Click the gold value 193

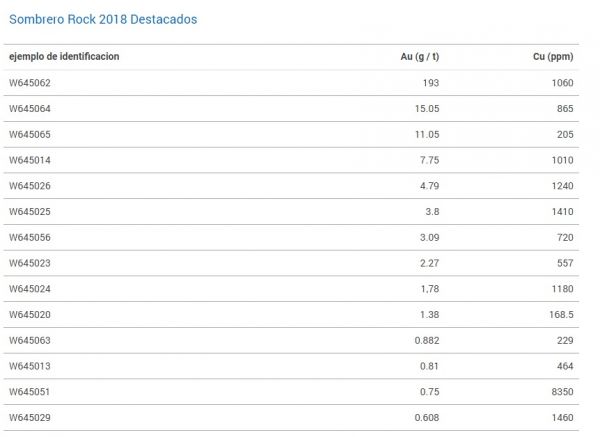[431, 83]
